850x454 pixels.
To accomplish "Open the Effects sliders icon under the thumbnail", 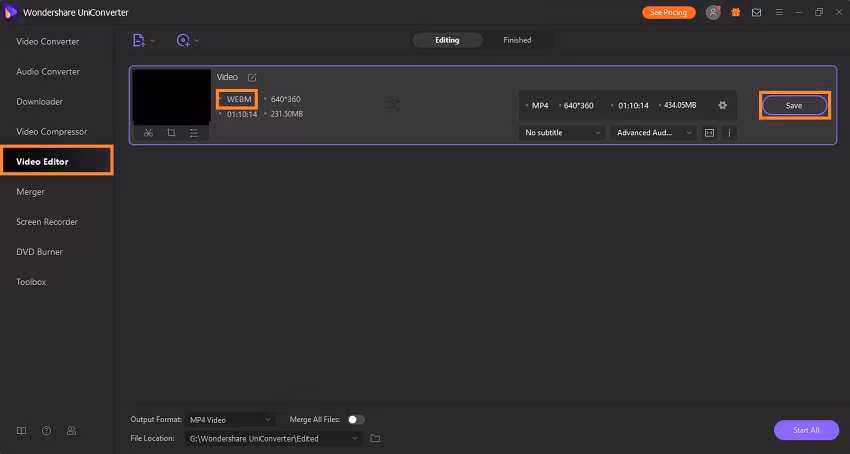I will pos(194,133).
